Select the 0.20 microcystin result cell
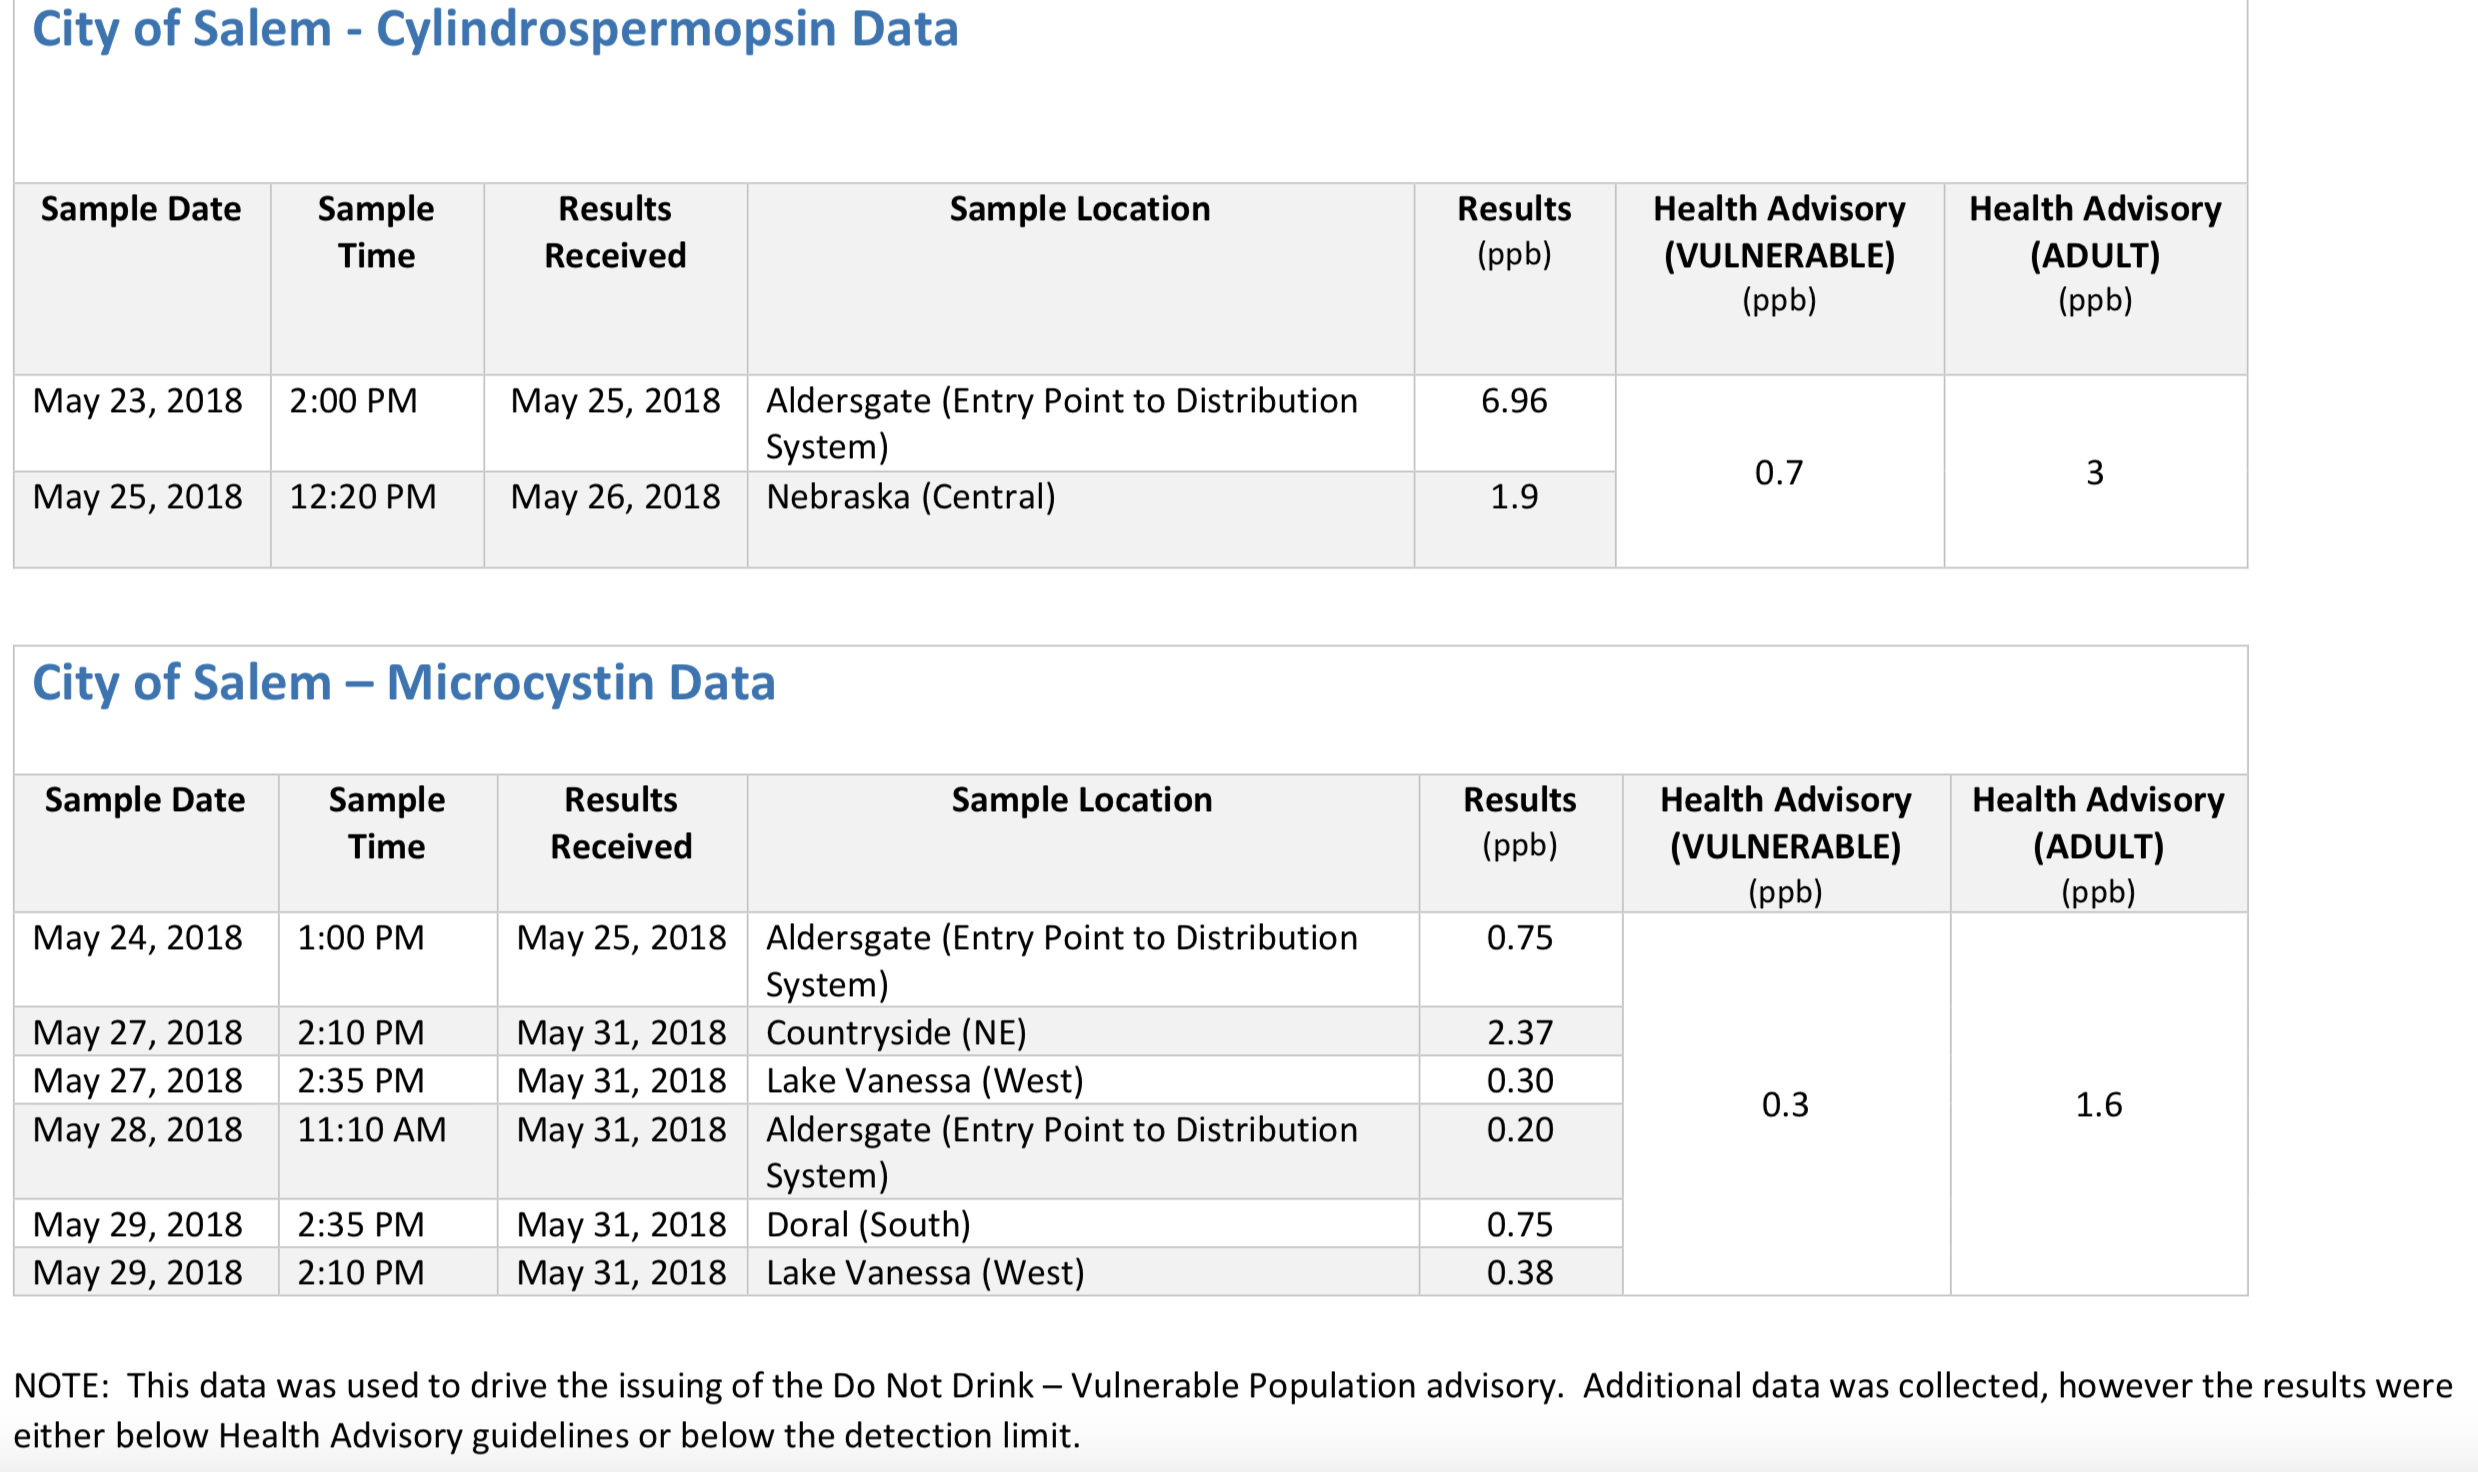2478x1472 pixels. (x=1519, y=1129)
